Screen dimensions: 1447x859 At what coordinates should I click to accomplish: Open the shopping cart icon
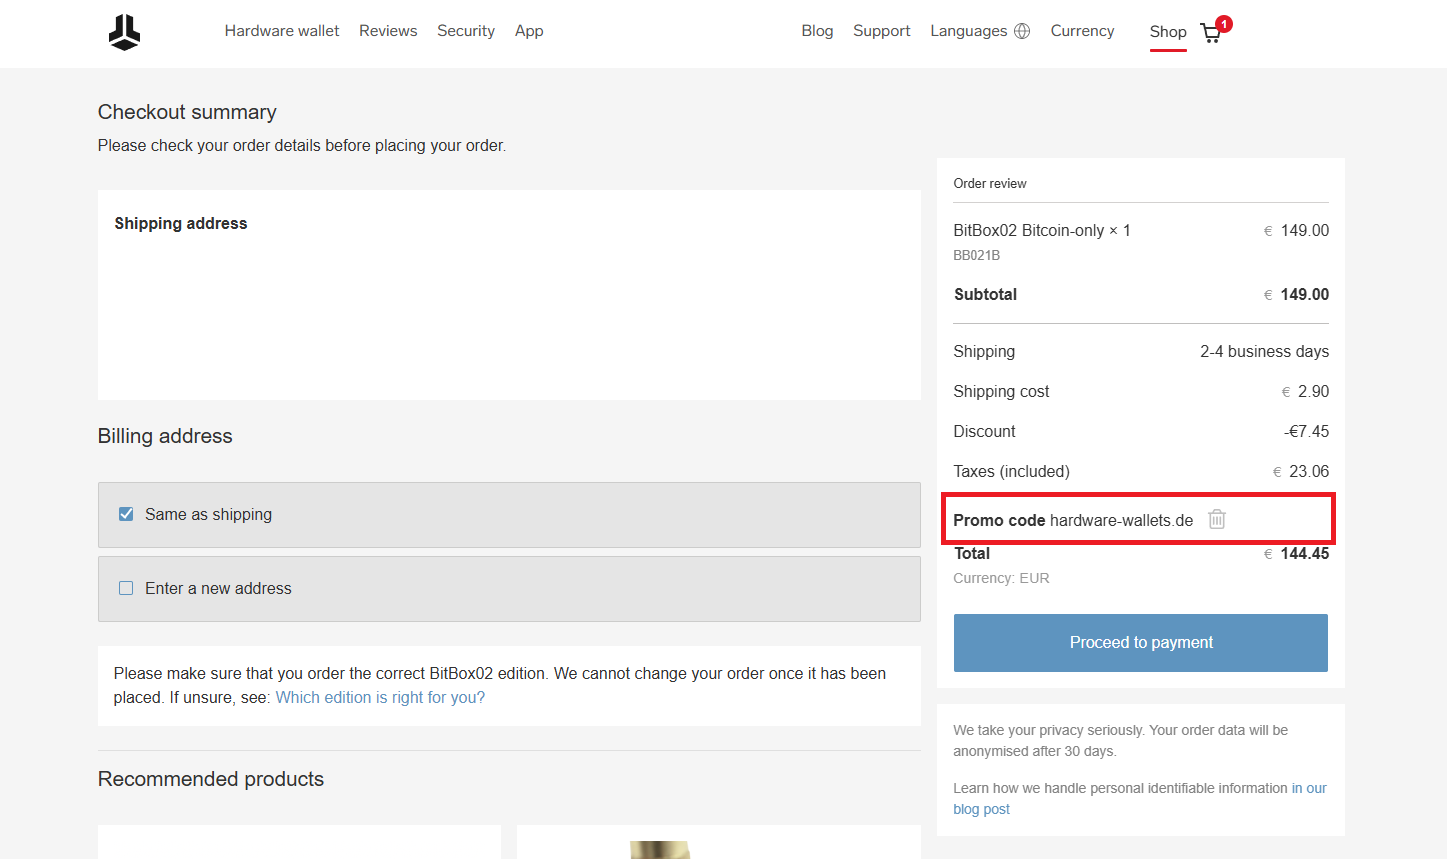point(1210,33)
